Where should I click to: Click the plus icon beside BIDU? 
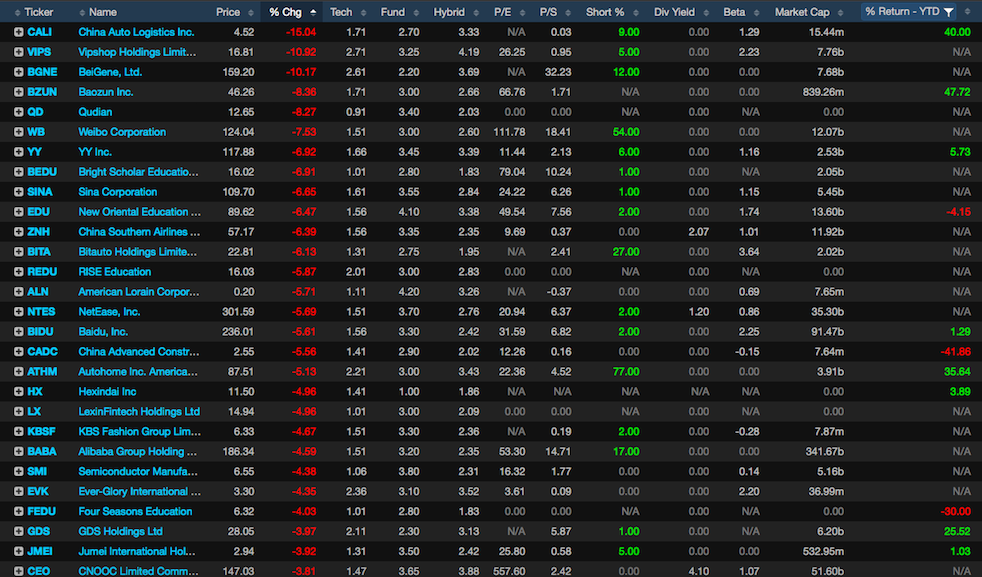[x=19, y=332]
